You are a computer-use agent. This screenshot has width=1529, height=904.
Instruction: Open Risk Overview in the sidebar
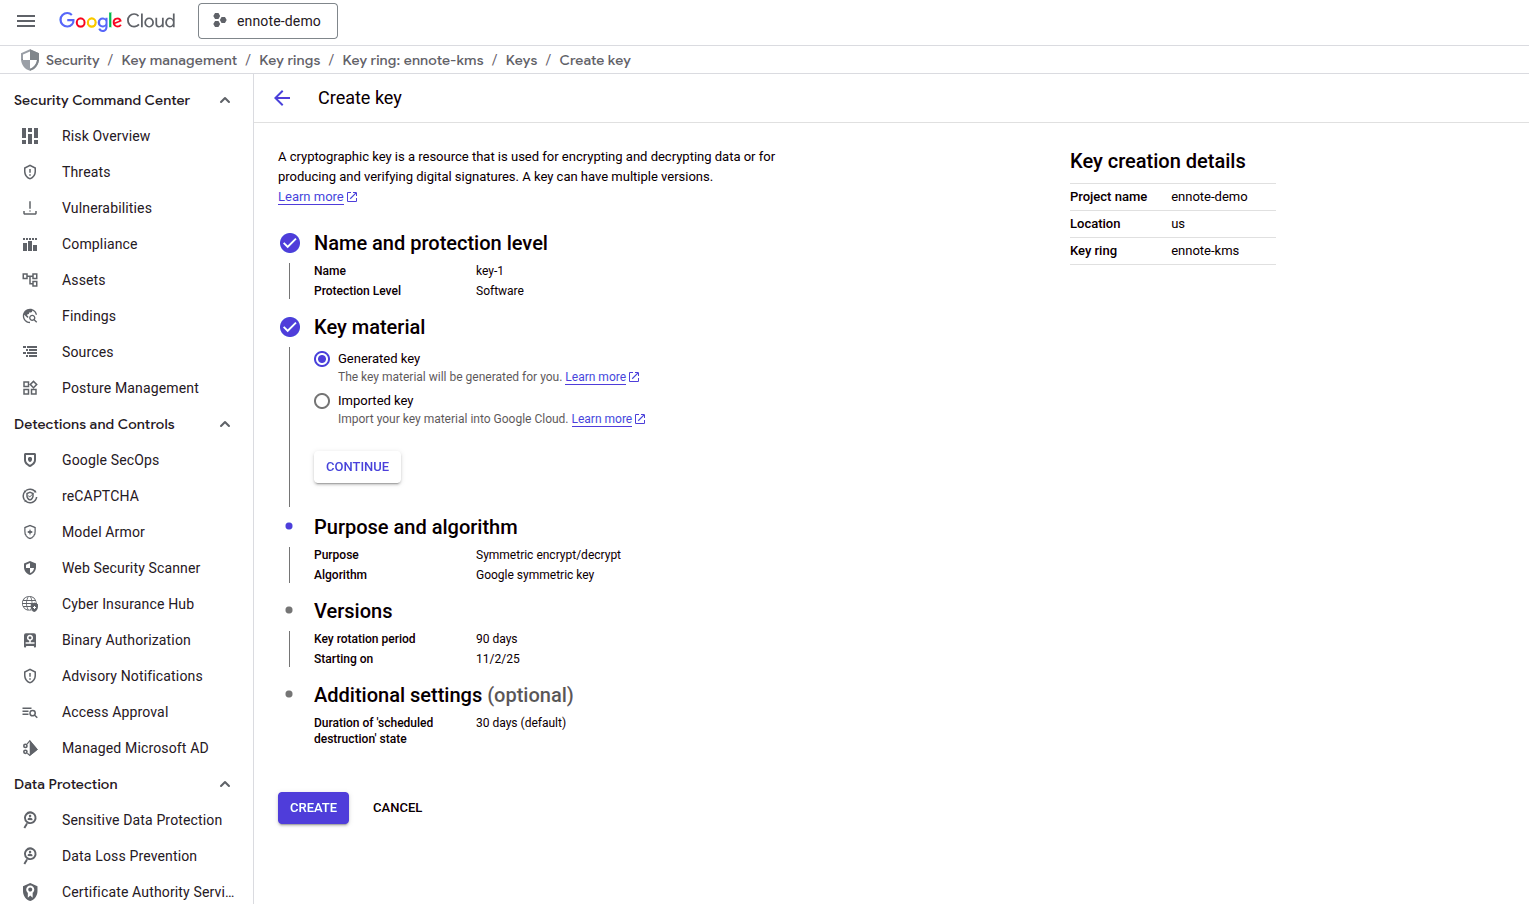click(106, 136)
